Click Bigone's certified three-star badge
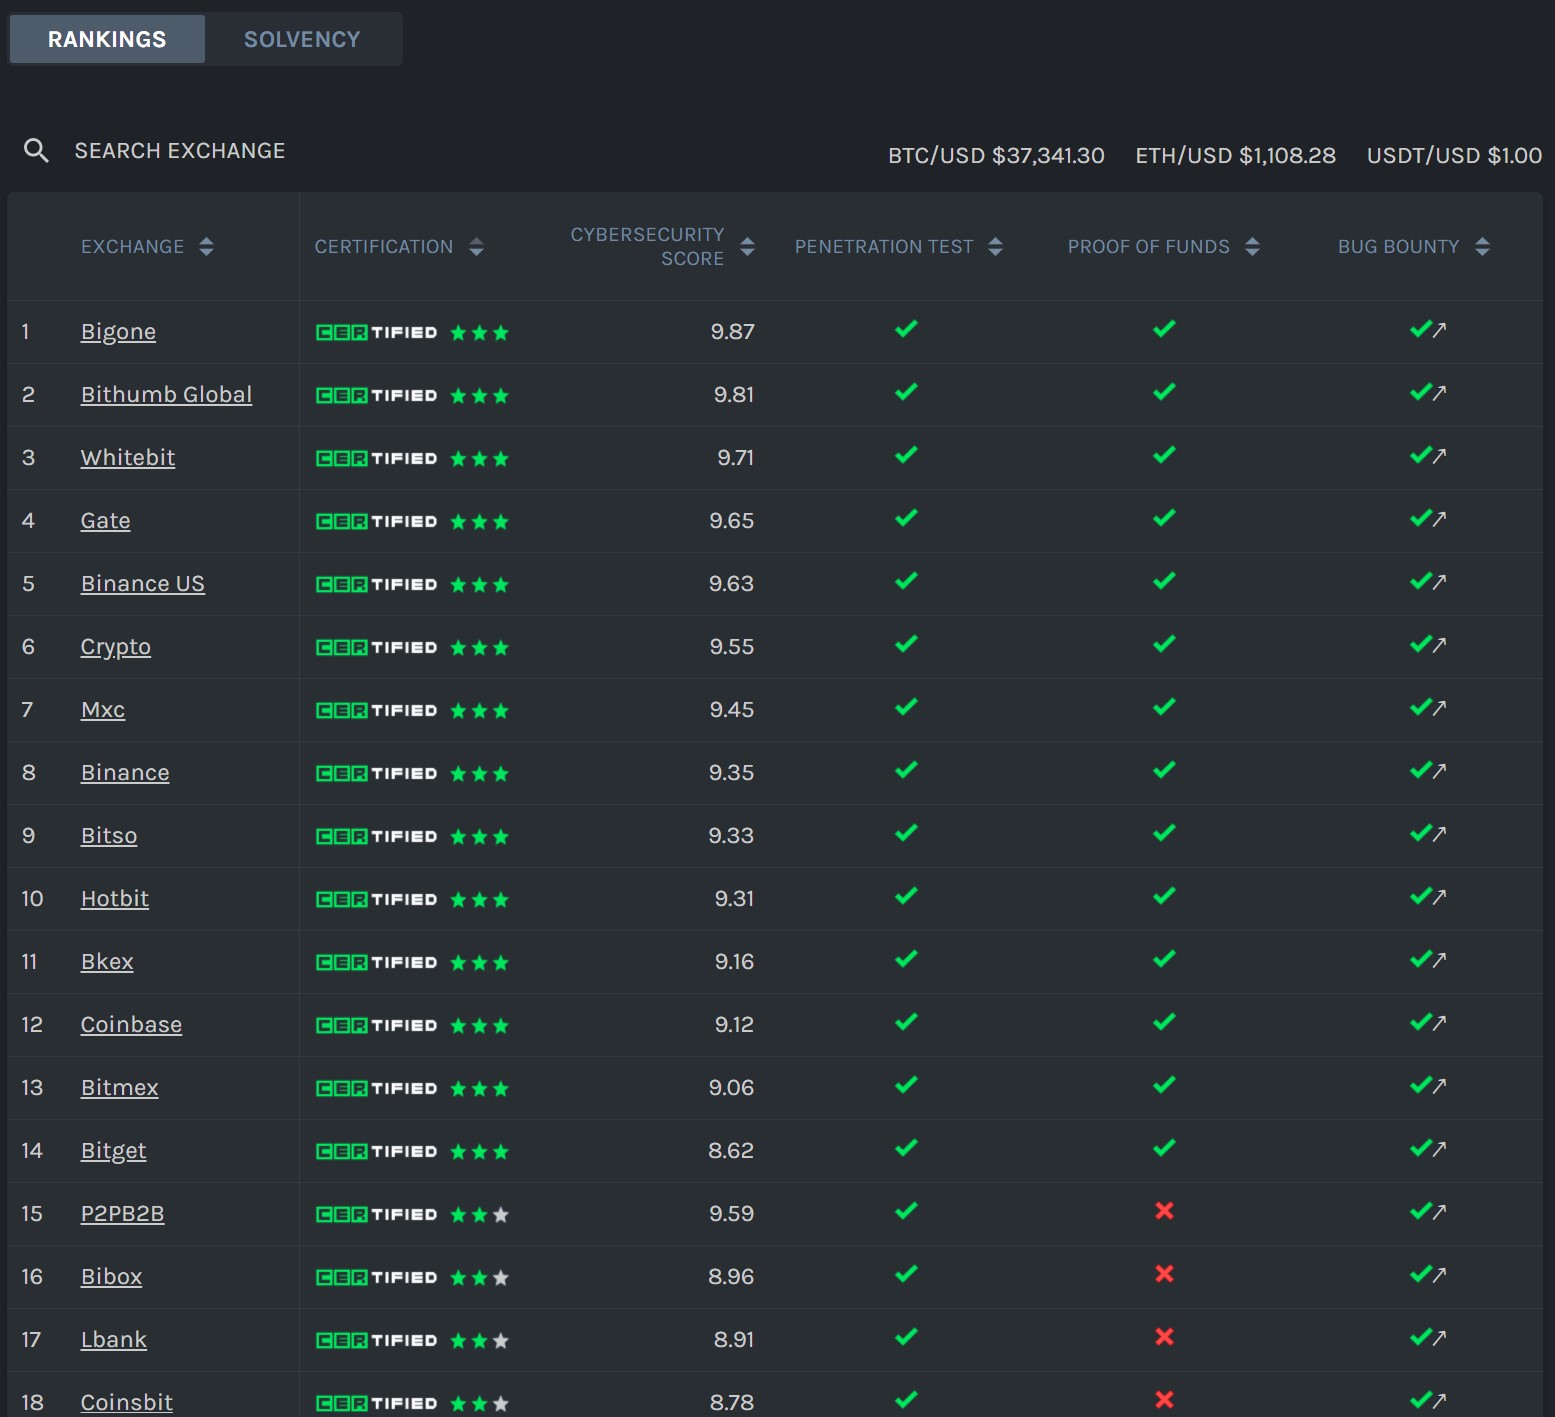The height and width of the screenshot is (1417, 1555). (412, 333)
